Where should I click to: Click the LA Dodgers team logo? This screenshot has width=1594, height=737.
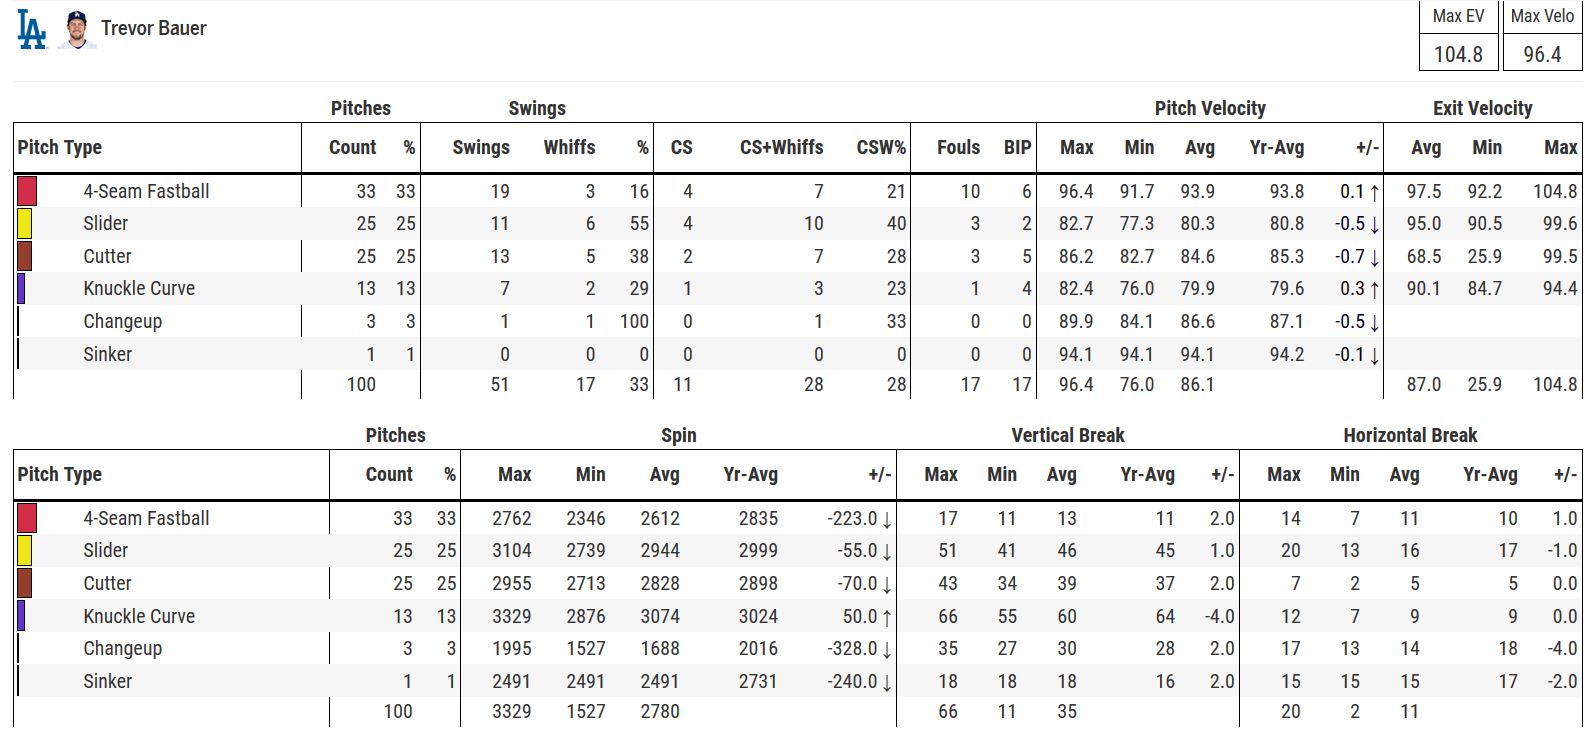[32, 29]
